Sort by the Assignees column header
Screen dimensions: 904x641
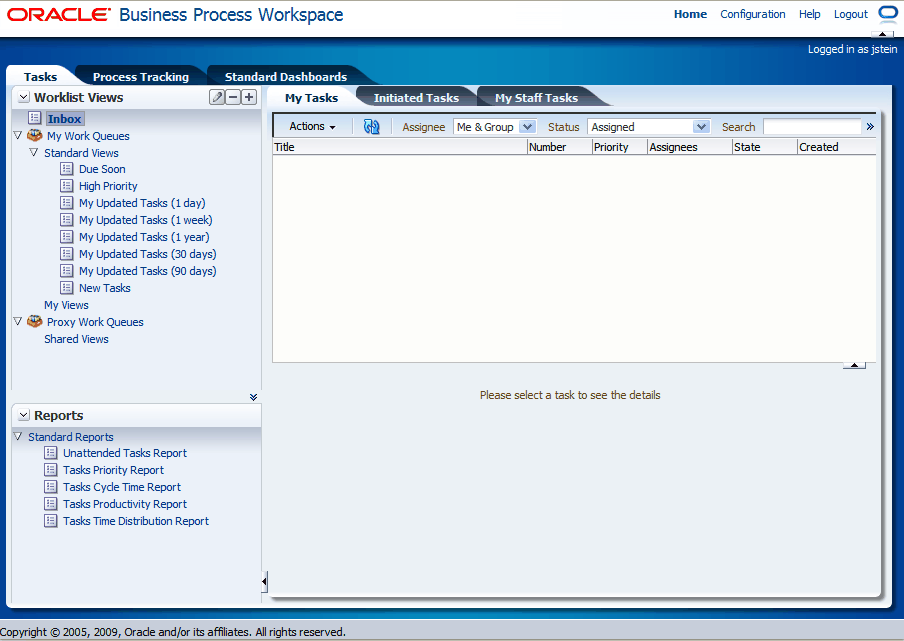click(690, 147)
